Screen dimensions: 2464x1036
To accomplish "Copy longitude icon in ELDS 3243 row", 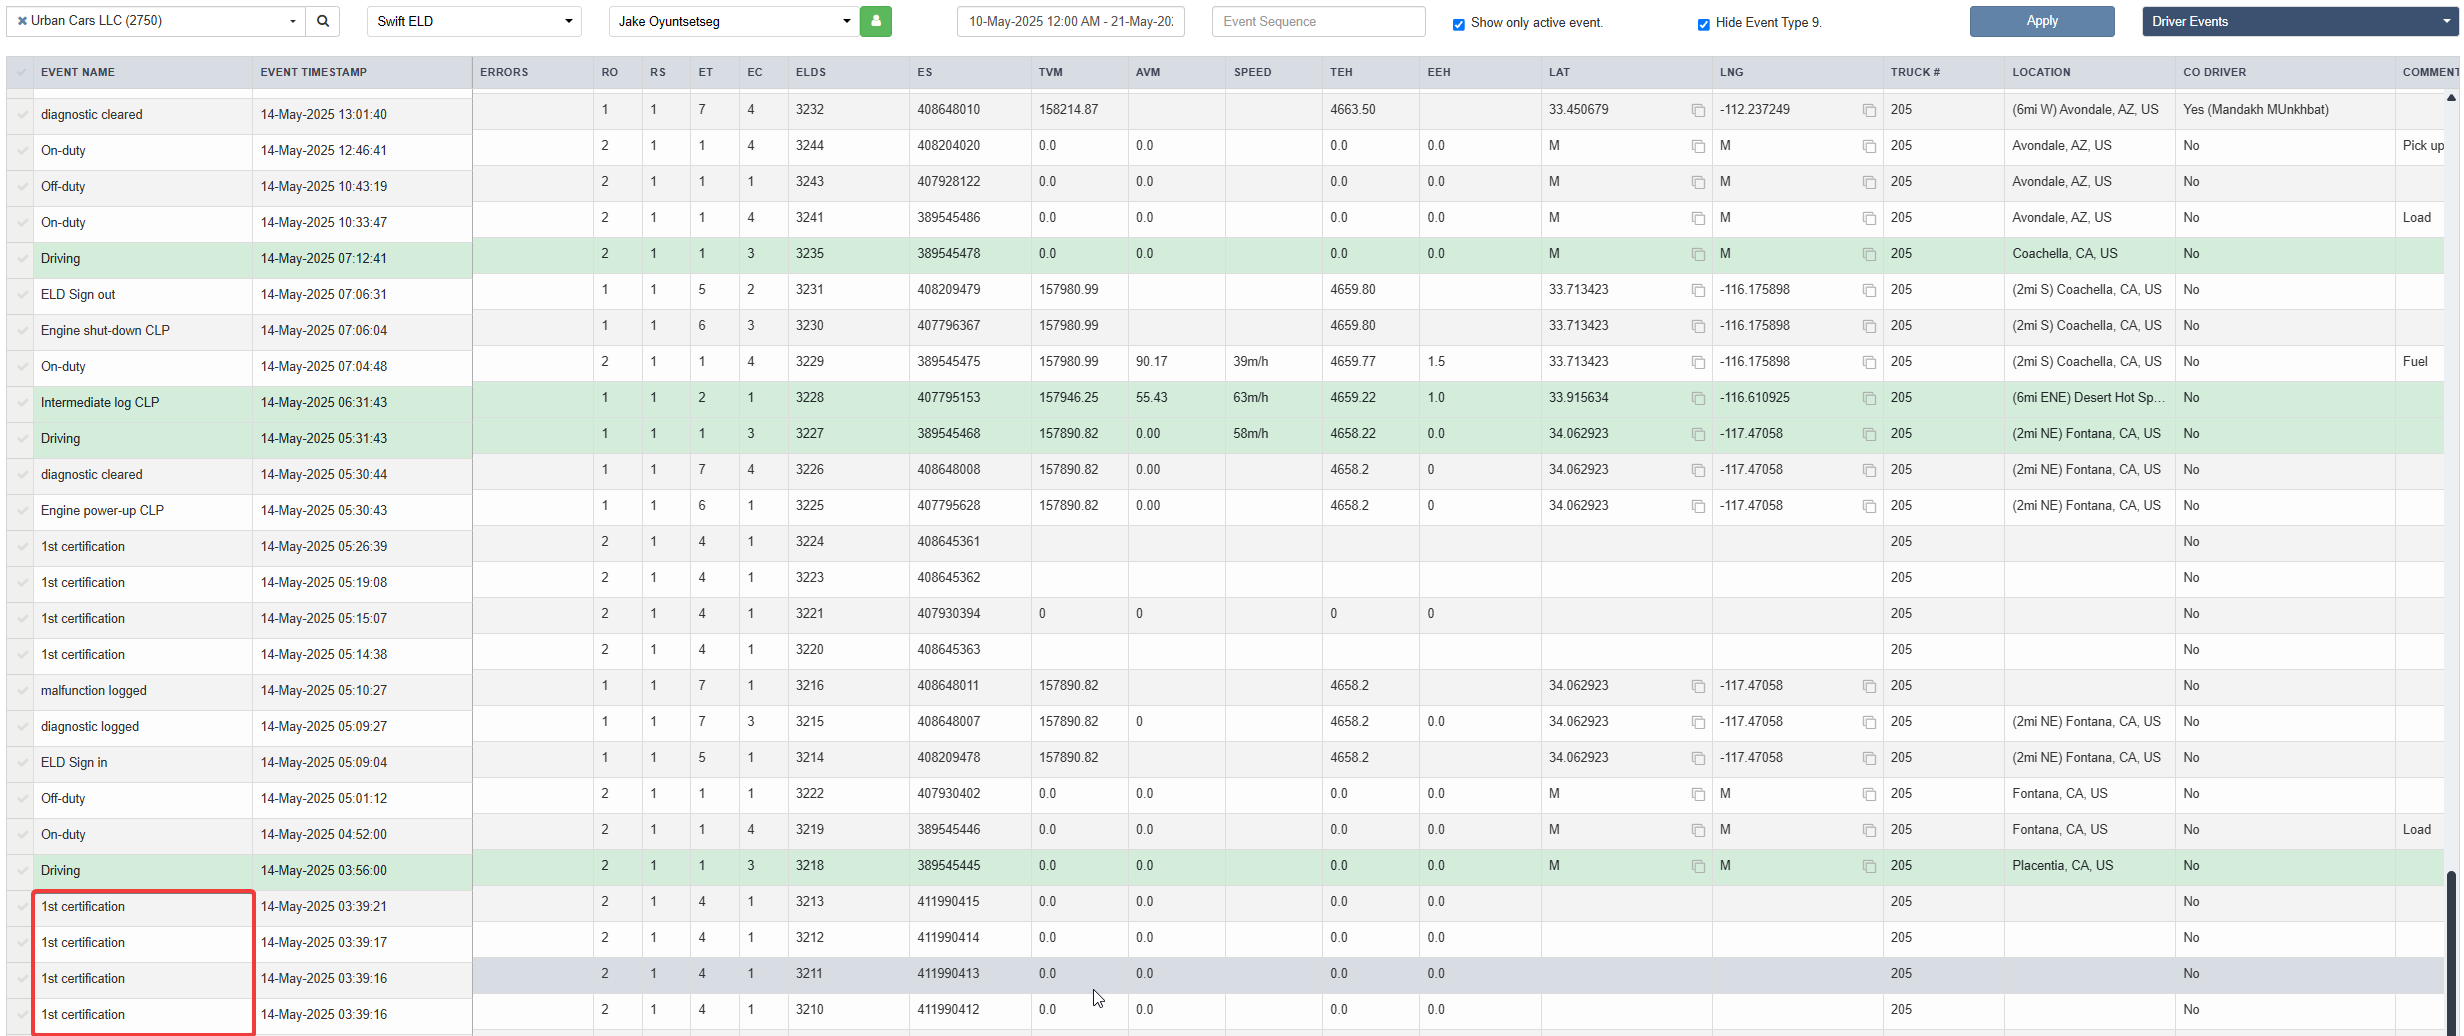I will [x=1869, y=182].
